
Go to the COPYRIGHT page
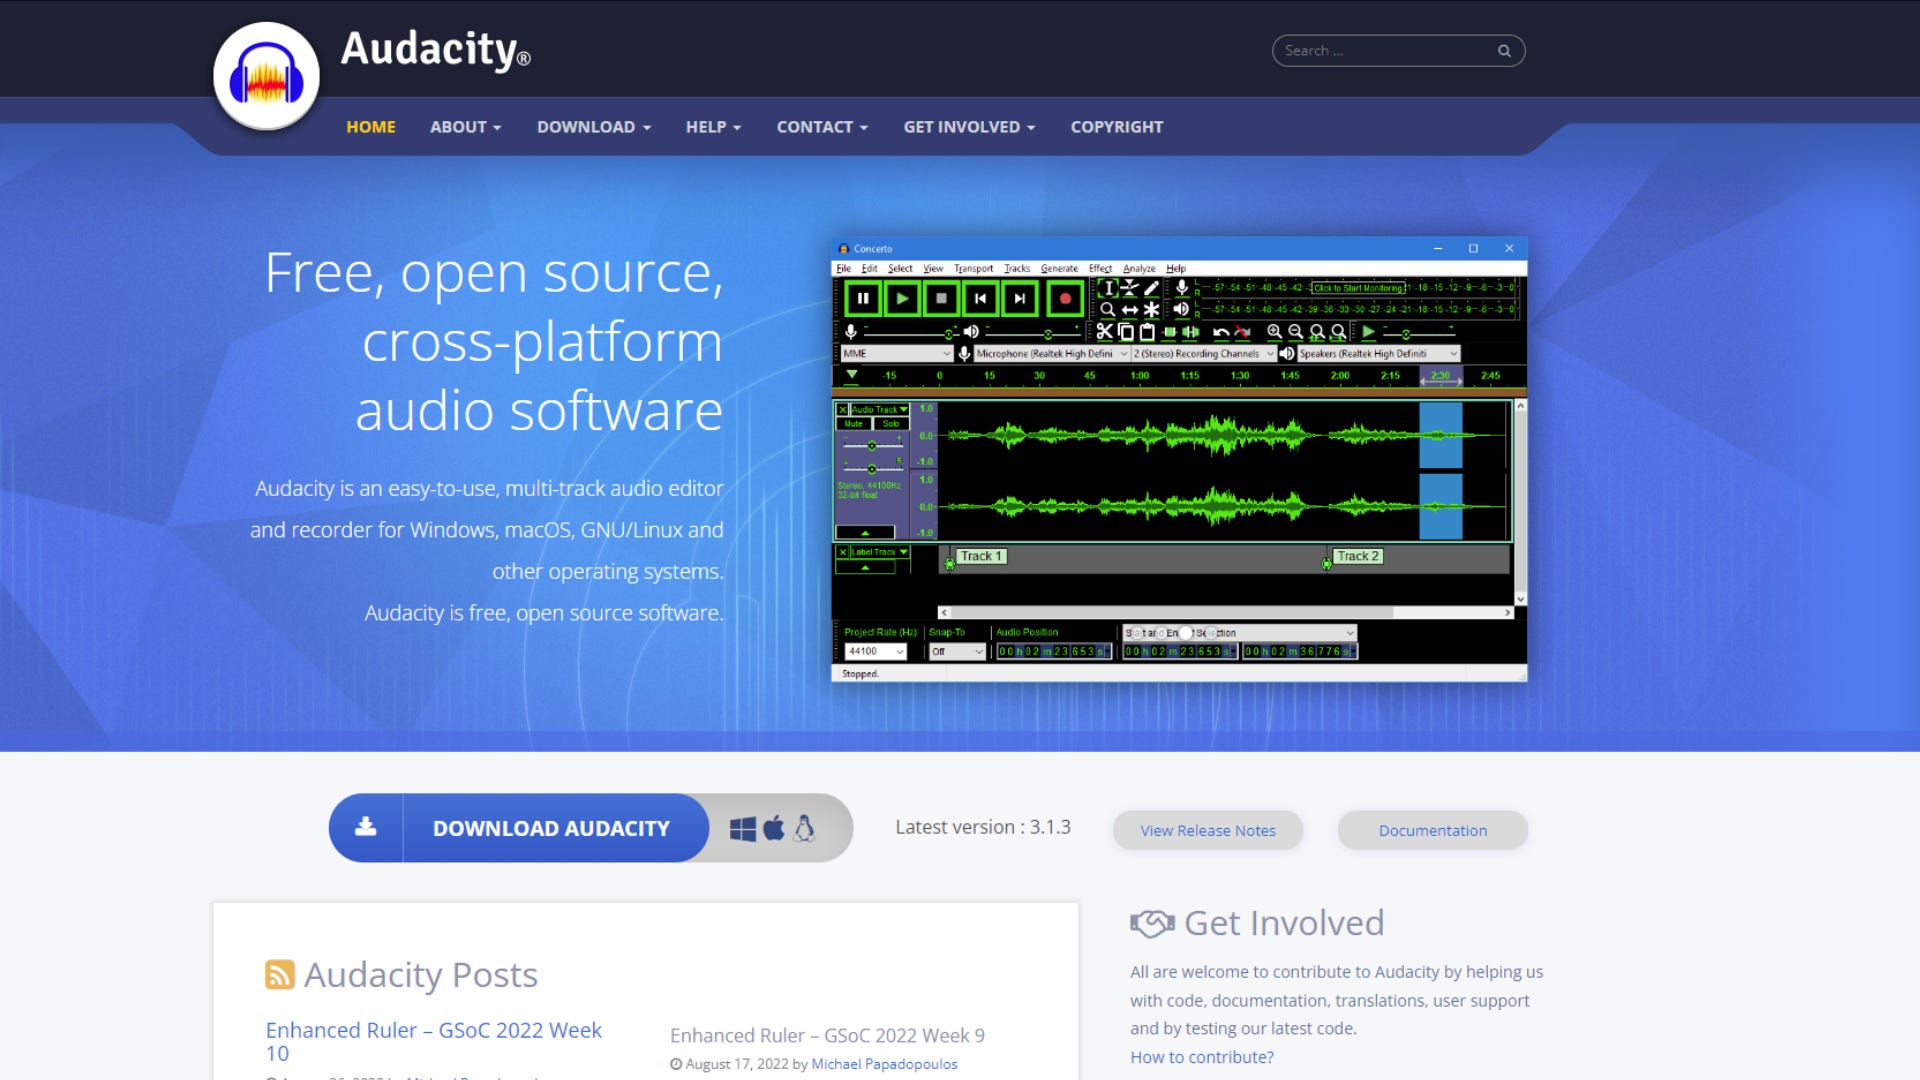(x=1117, y=127)
